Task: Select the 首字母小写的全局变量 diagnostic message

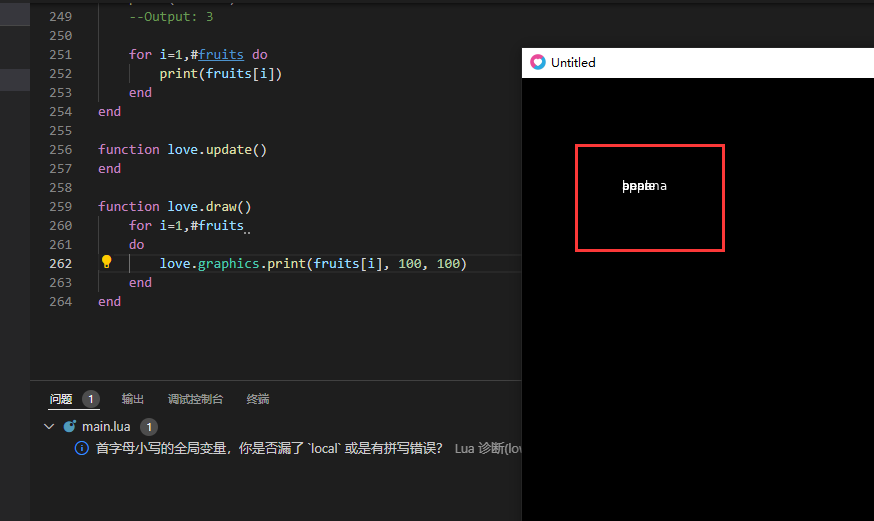Action: point(269,448)
